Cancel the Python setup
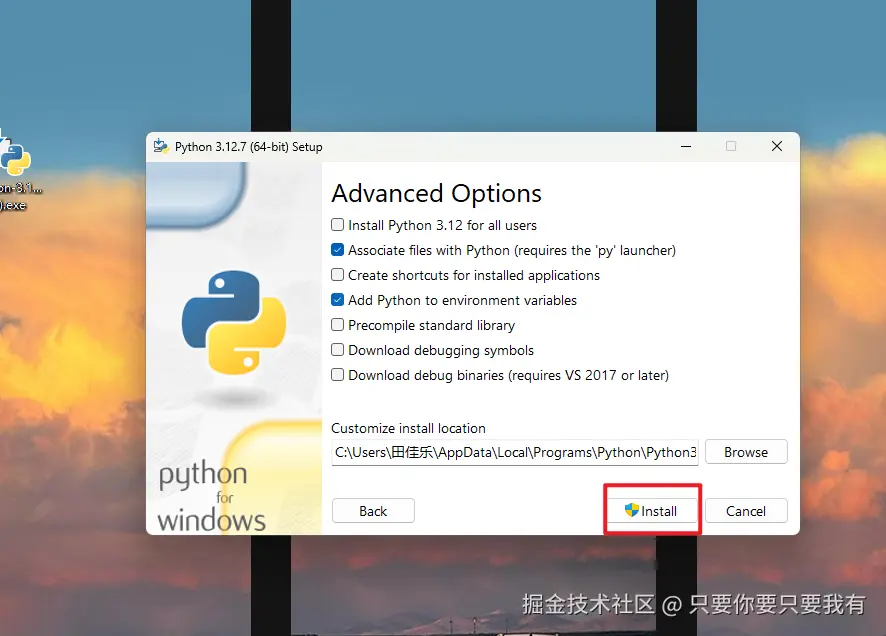 746,511
